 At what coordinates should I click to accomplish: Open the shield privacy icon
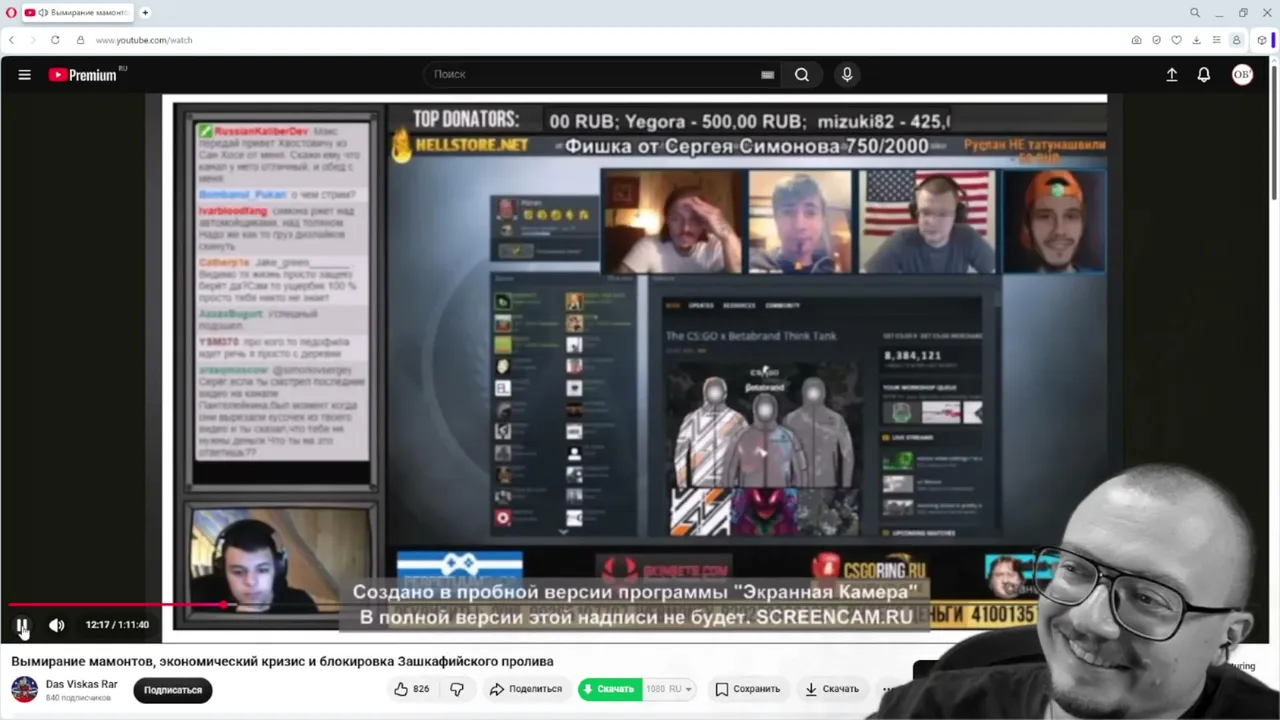(x=1156, y=40)
